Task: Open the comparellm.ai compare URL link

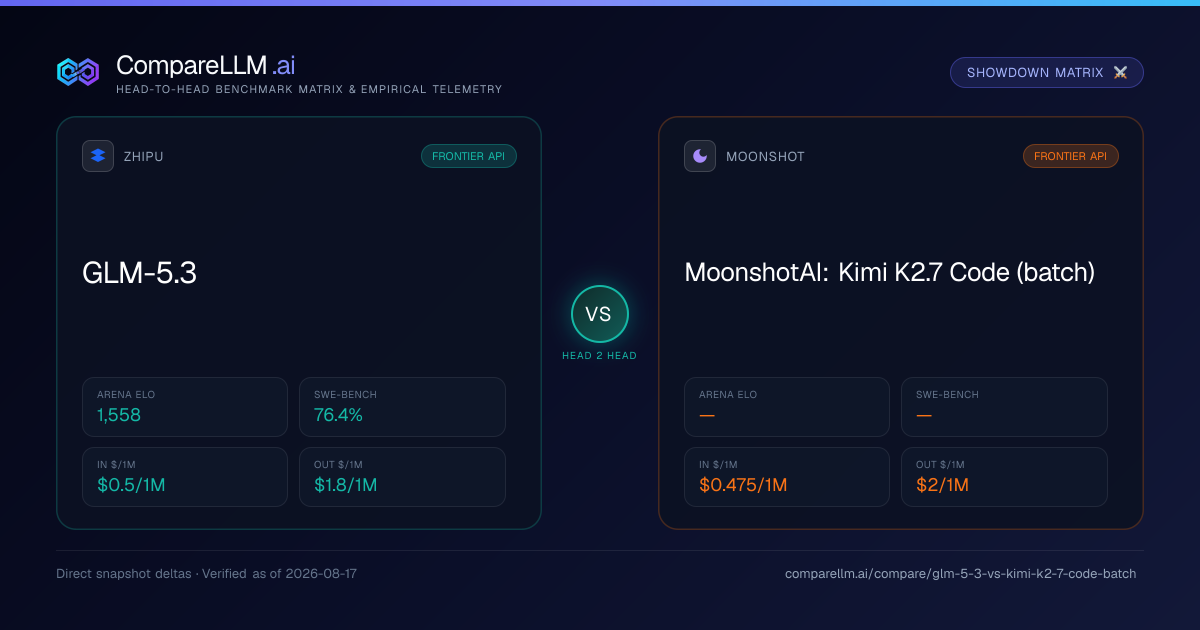Action: 961,574
